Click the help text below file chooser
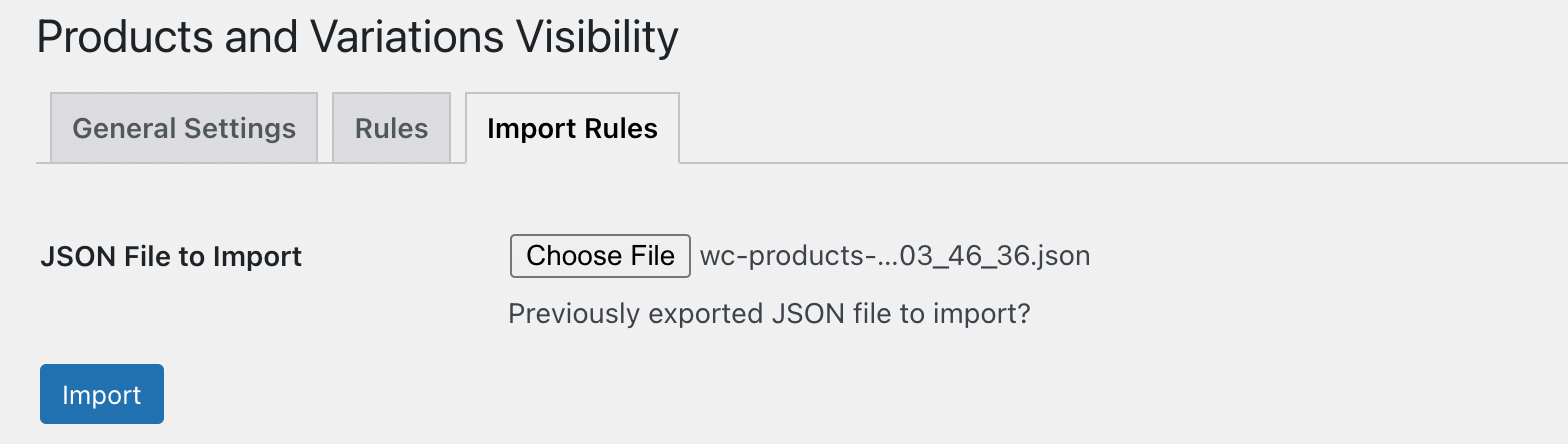The width and height of the screenshot is (1568, 444). pyautogui.click(x=769, y=314)
